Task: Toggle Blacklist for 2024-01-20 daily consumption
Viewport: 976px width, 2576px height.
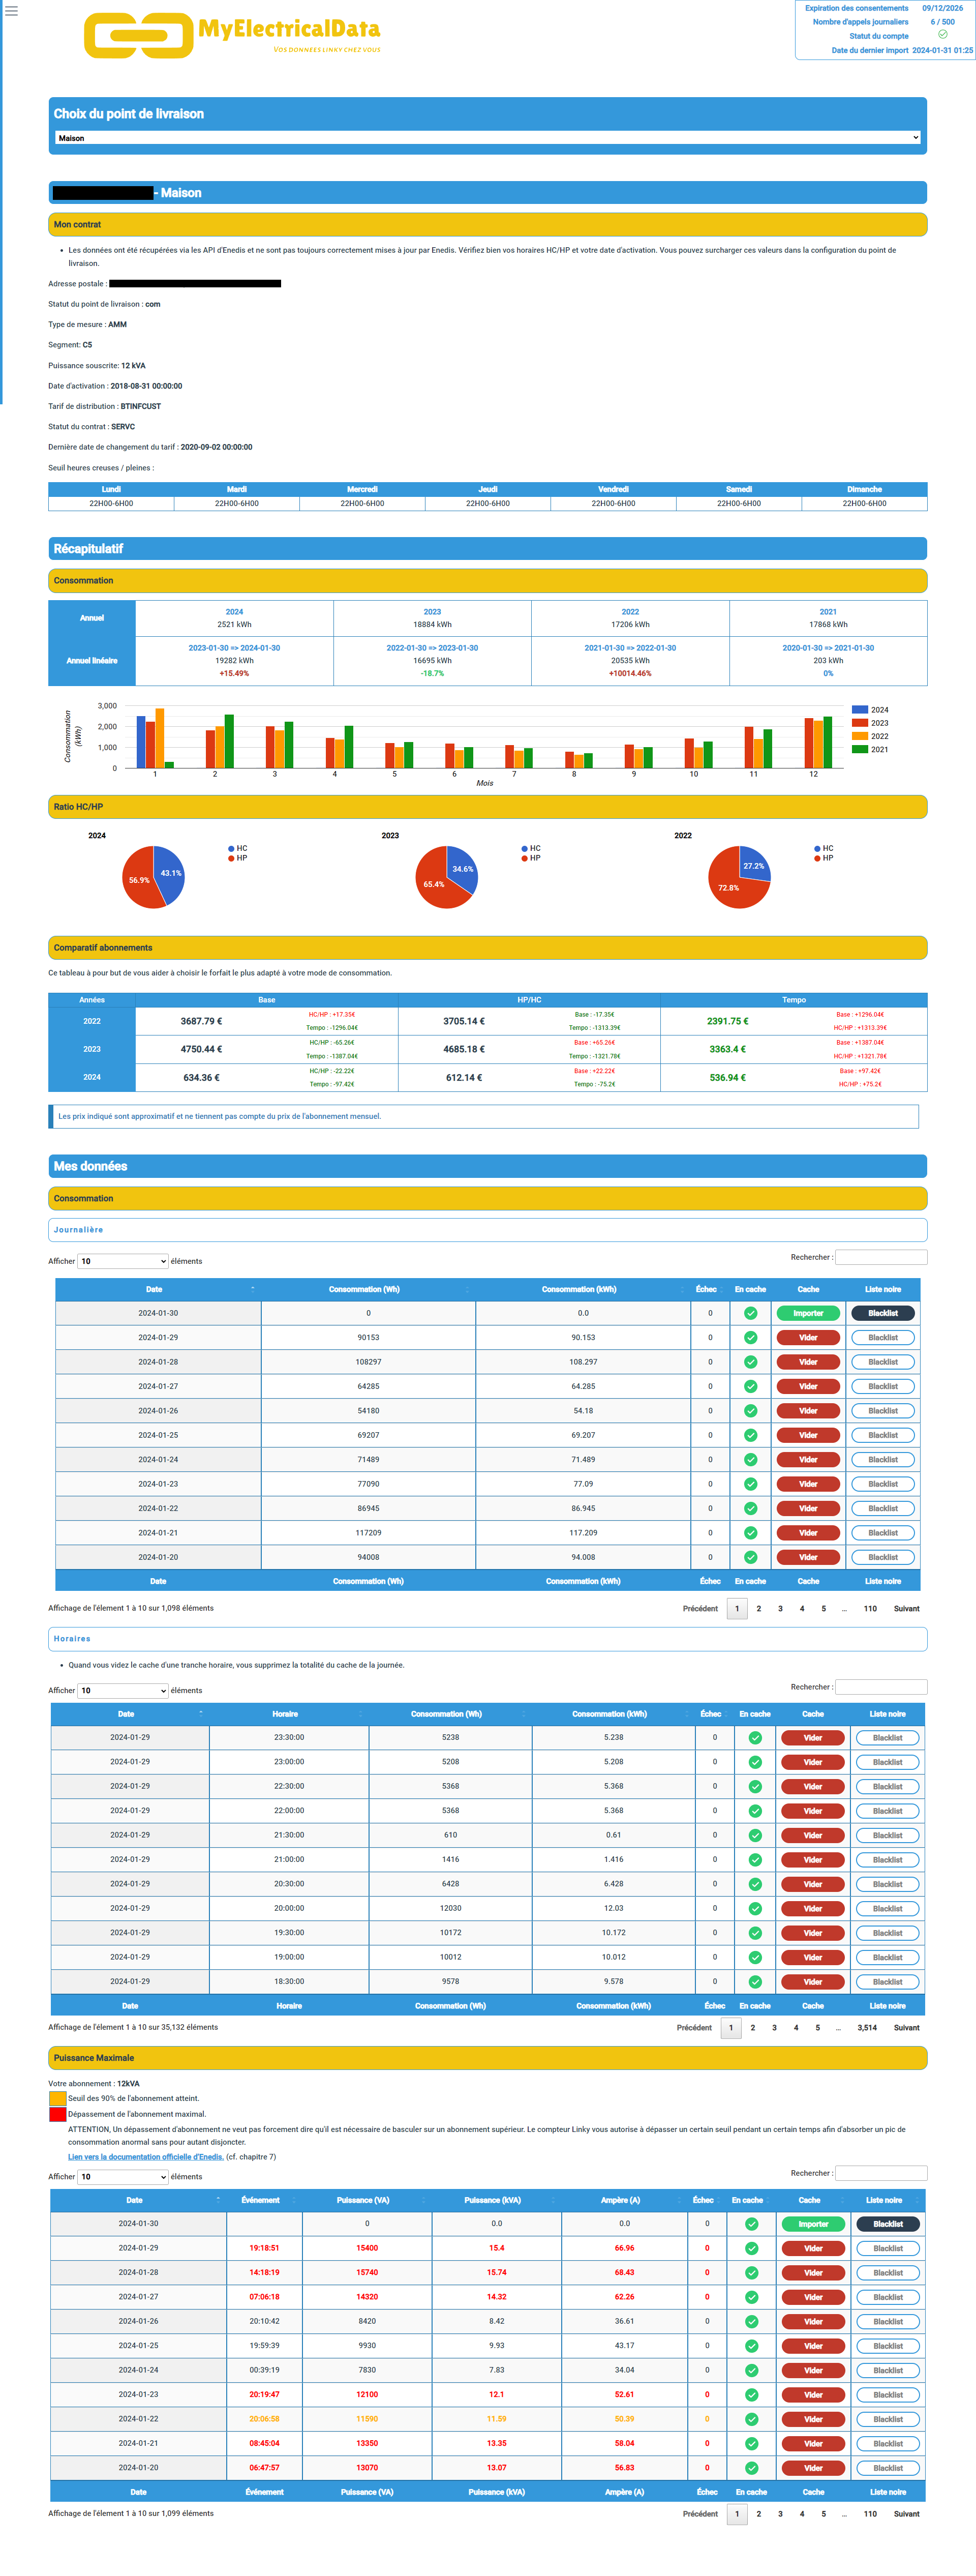Action: click(883, 1557)
